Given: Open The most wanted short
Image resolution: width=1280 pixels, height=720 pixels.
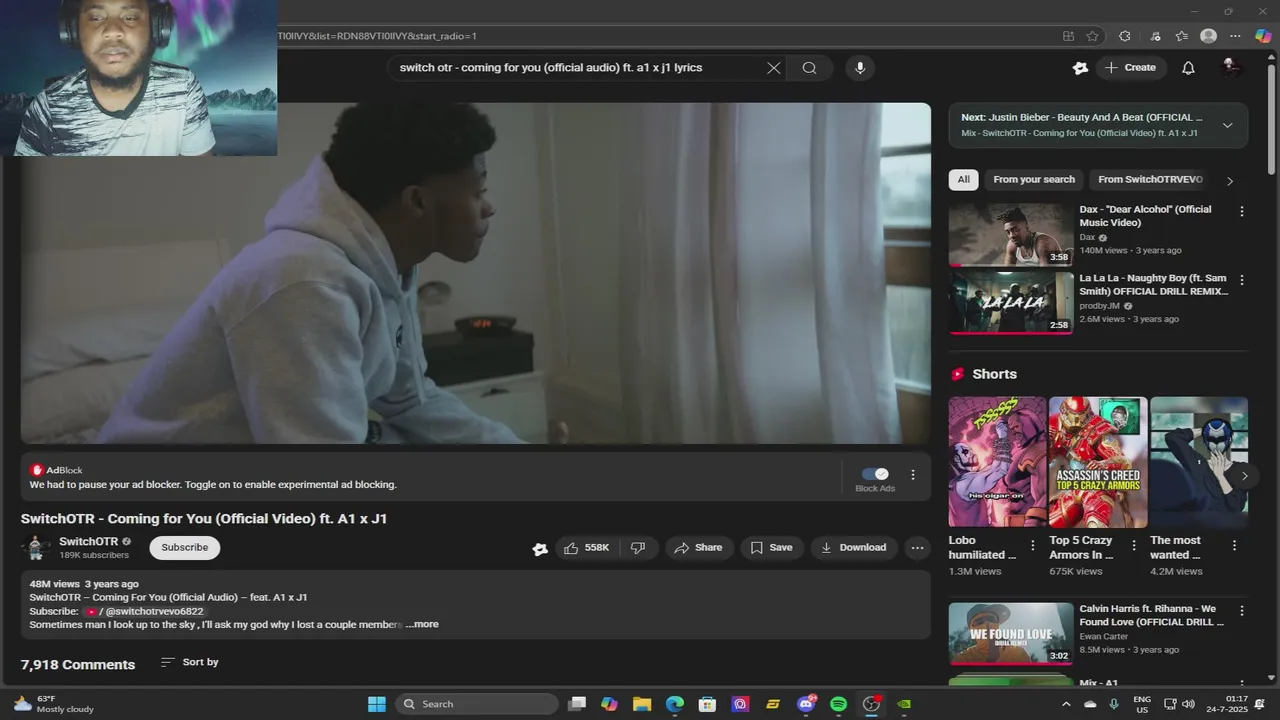Looking at the screenshot, I should click(1199, 462).
